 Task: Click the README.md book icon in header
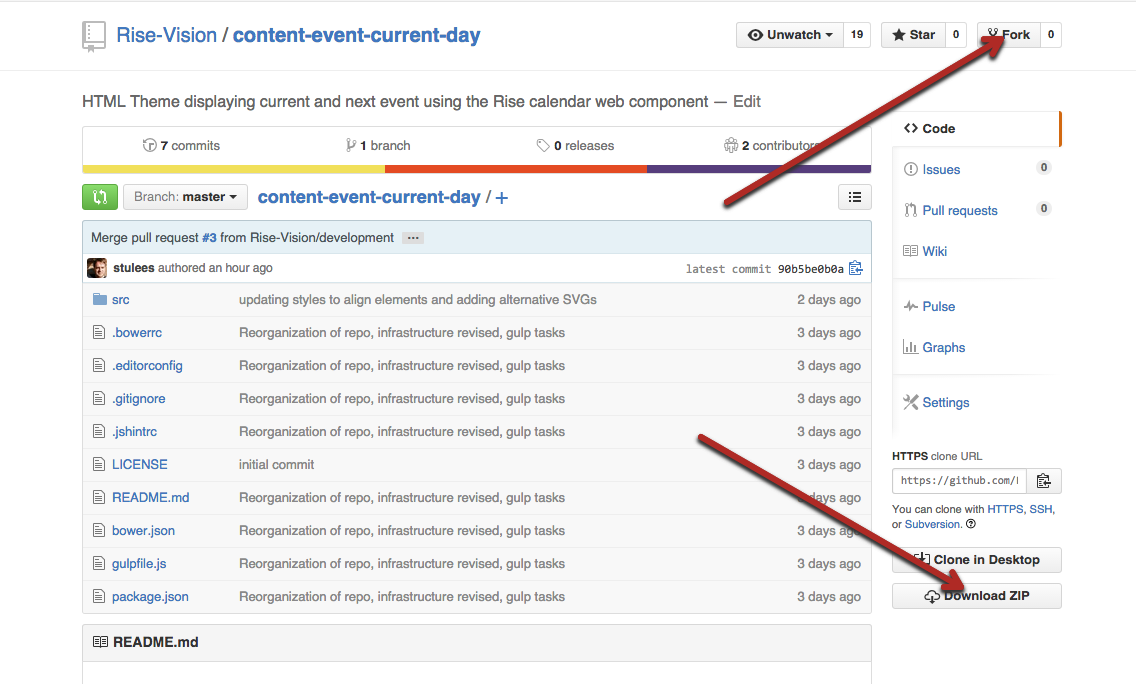(x=101, y=642)
